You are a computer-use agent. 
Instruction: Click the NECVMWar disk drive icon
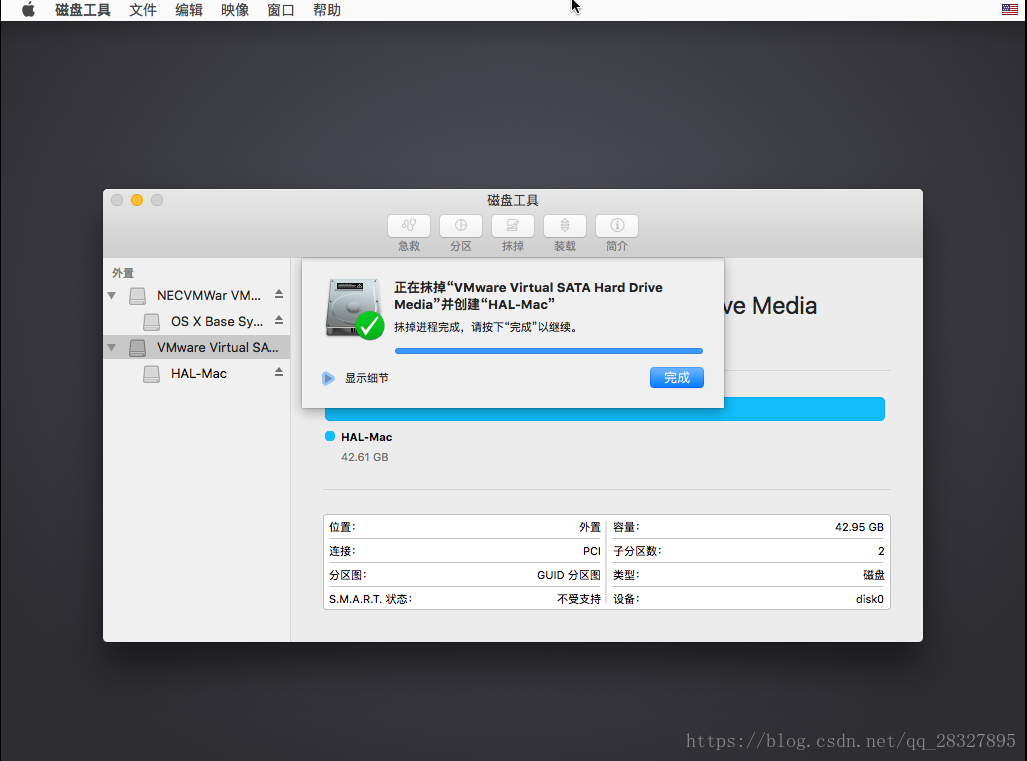coord(138,296)
